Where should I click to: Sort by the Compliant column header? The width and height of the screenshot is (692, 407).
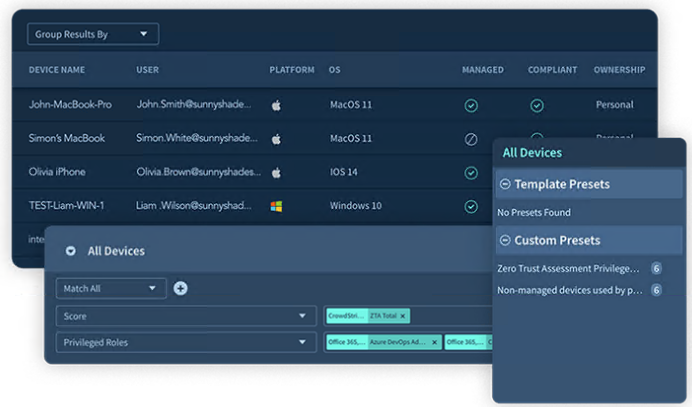[552, 70]
